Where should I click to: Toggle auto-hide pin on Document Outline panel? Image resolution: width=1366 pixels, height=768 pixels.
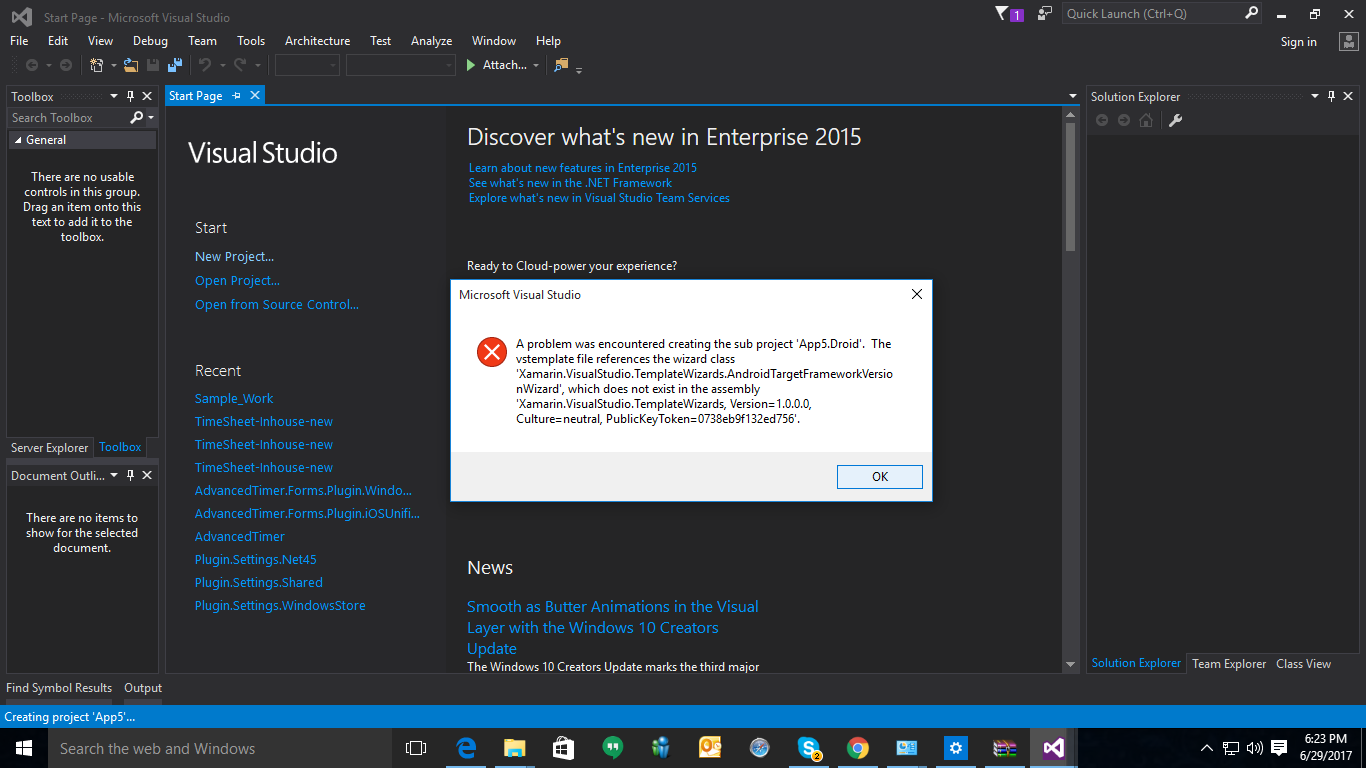coord(130,476)
